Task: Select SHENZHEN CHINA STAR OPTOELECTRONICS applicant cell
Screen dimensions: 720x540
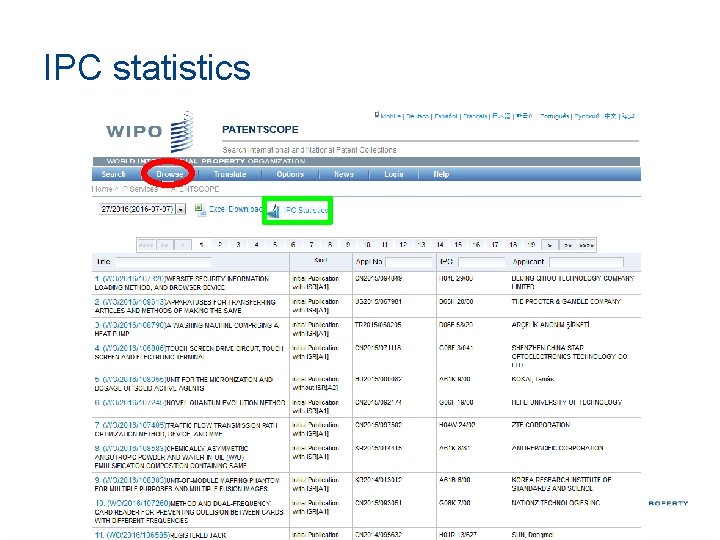Action: [569, 356]
